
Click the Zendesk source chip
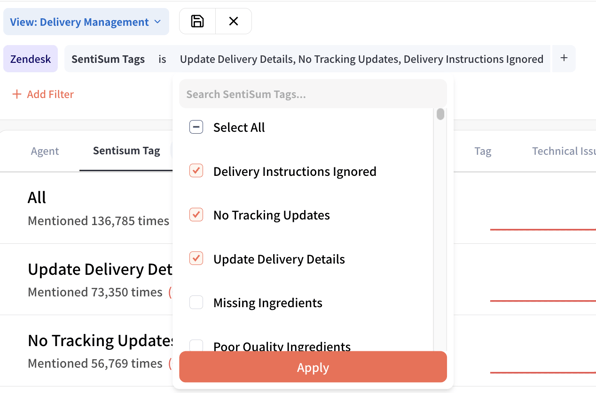[x=30, y=59]
